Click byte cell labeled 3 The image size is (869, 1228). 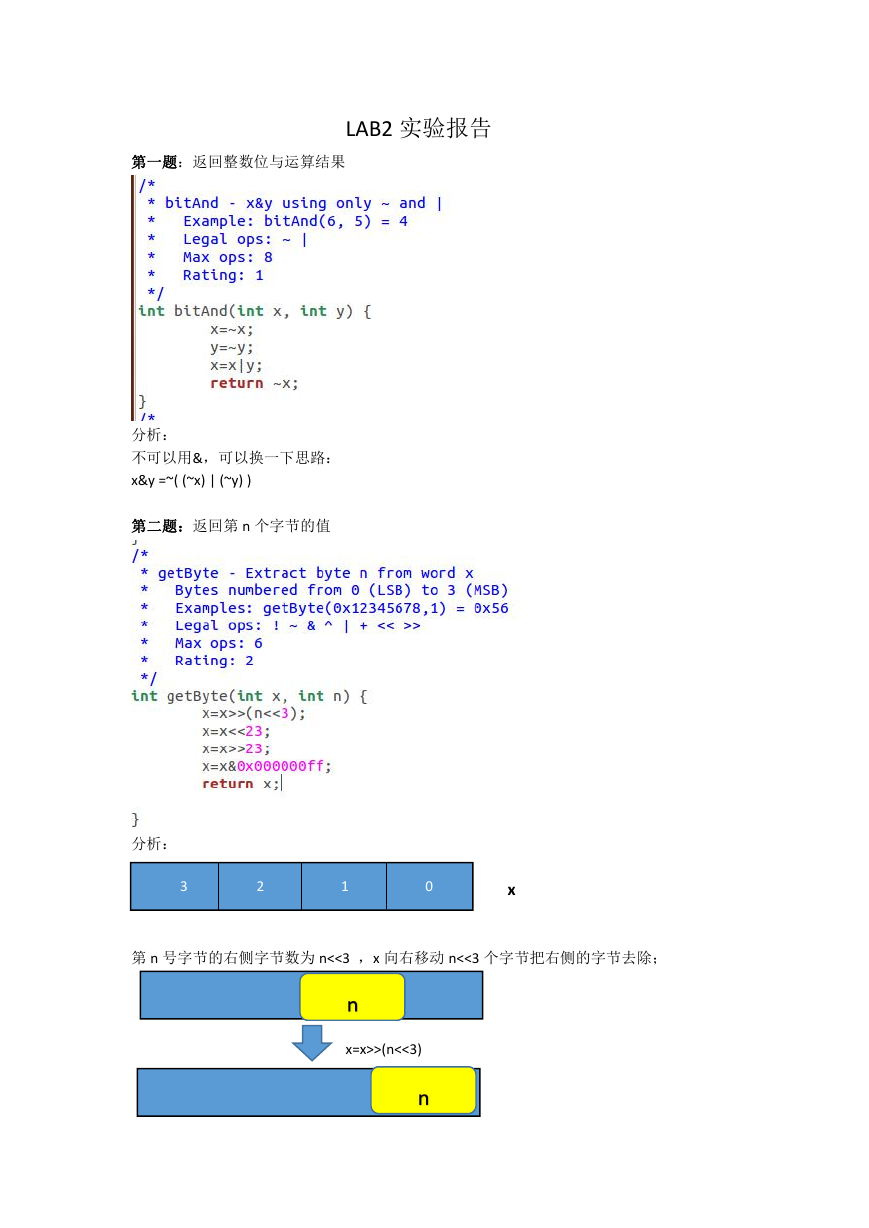click(x=175, y=886)
